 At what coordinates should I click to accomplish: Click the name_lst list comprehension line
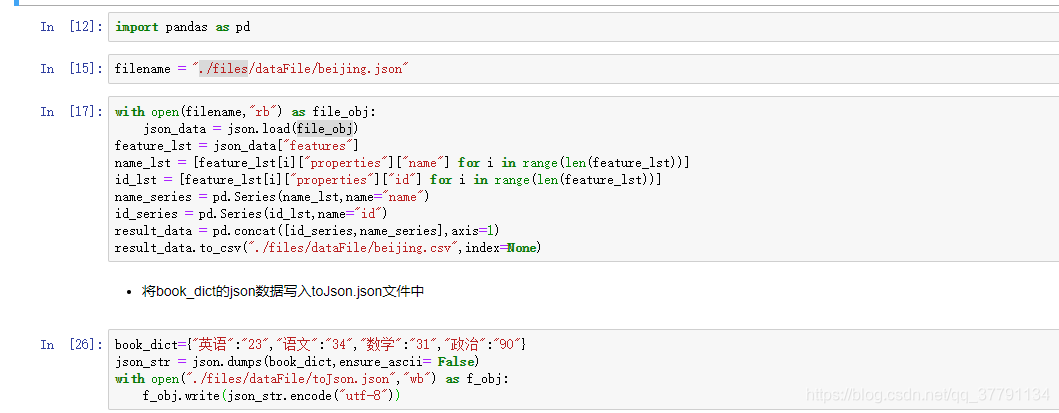(x=402, y=163)
